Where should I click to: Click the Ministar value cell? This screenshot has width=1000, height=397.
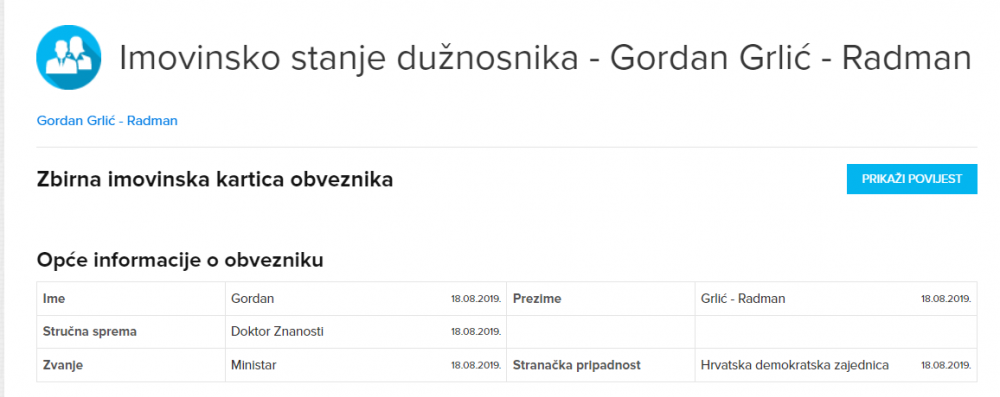[365, 365]
